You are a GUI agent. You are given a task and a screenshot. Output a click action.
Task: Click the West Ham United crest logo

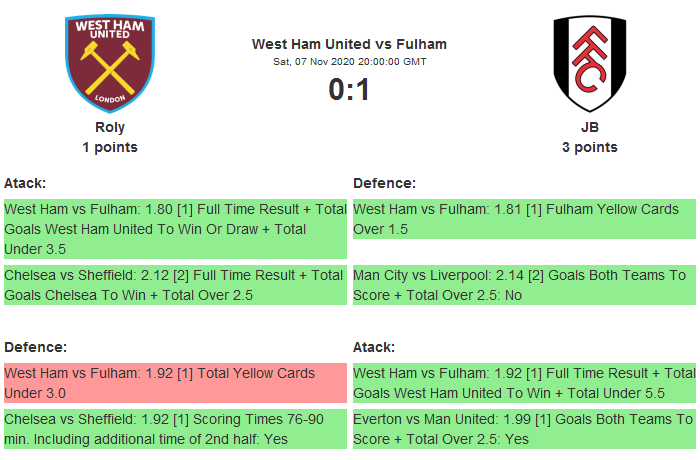[x=110, y=63]
